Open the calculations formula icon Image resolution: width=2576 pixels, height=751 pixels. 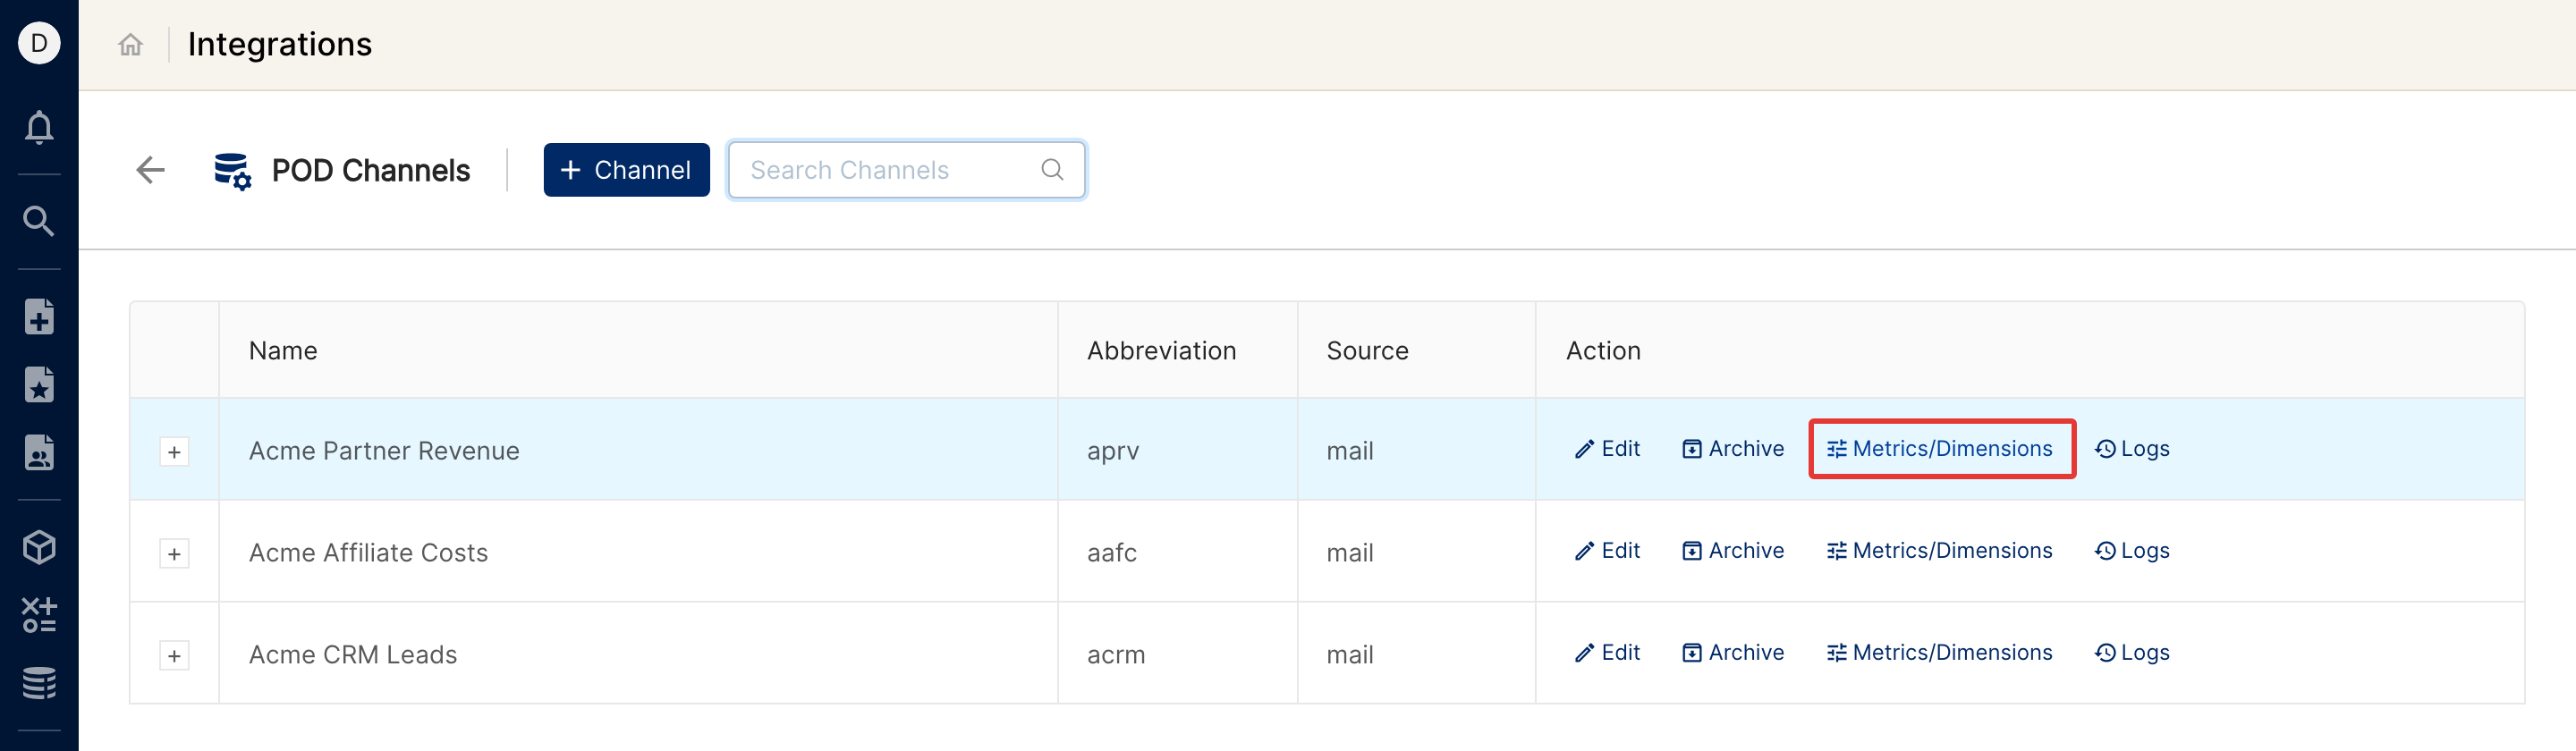39,615
